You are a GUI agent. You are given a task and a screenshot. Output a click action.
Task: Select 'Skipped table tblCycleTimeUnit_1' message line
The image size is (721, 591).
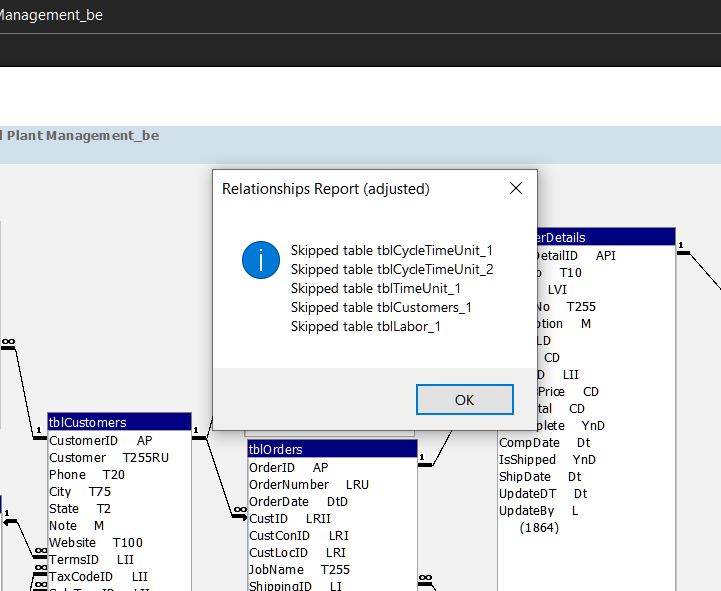(392, 251)
